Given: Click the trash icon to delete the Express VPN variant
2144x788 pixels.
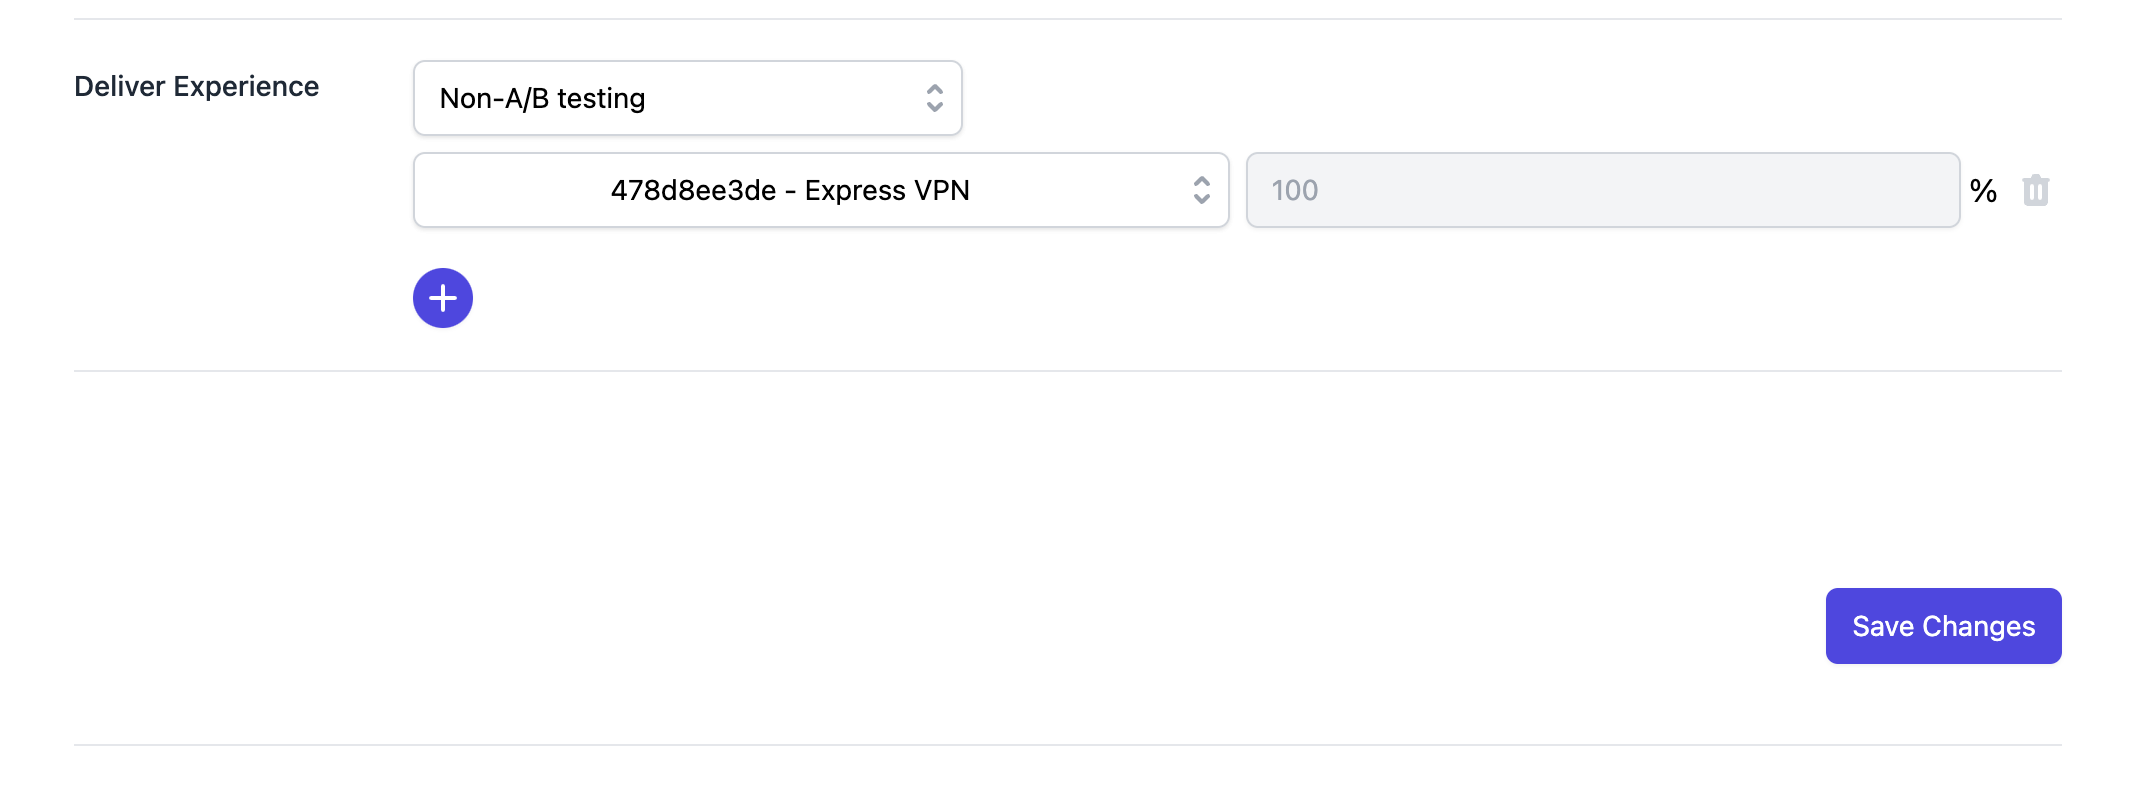Looking at the screenshot, I should (2036, 190).
